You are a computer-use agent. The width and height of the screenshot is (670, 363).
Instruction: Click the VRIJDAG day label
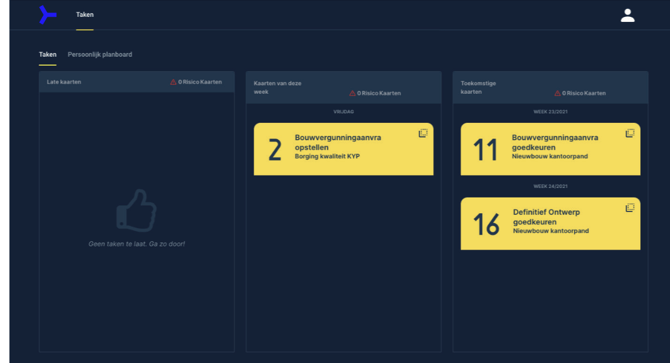344,112
